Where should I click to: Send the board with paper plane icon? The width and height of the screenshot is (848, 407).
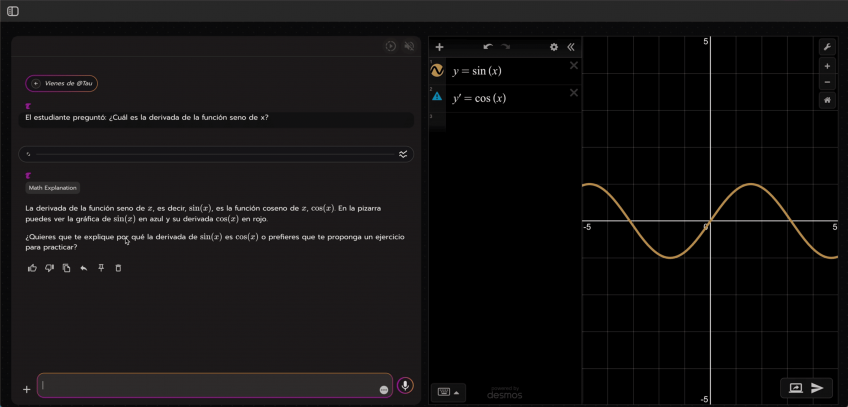(x=817, y=388)
